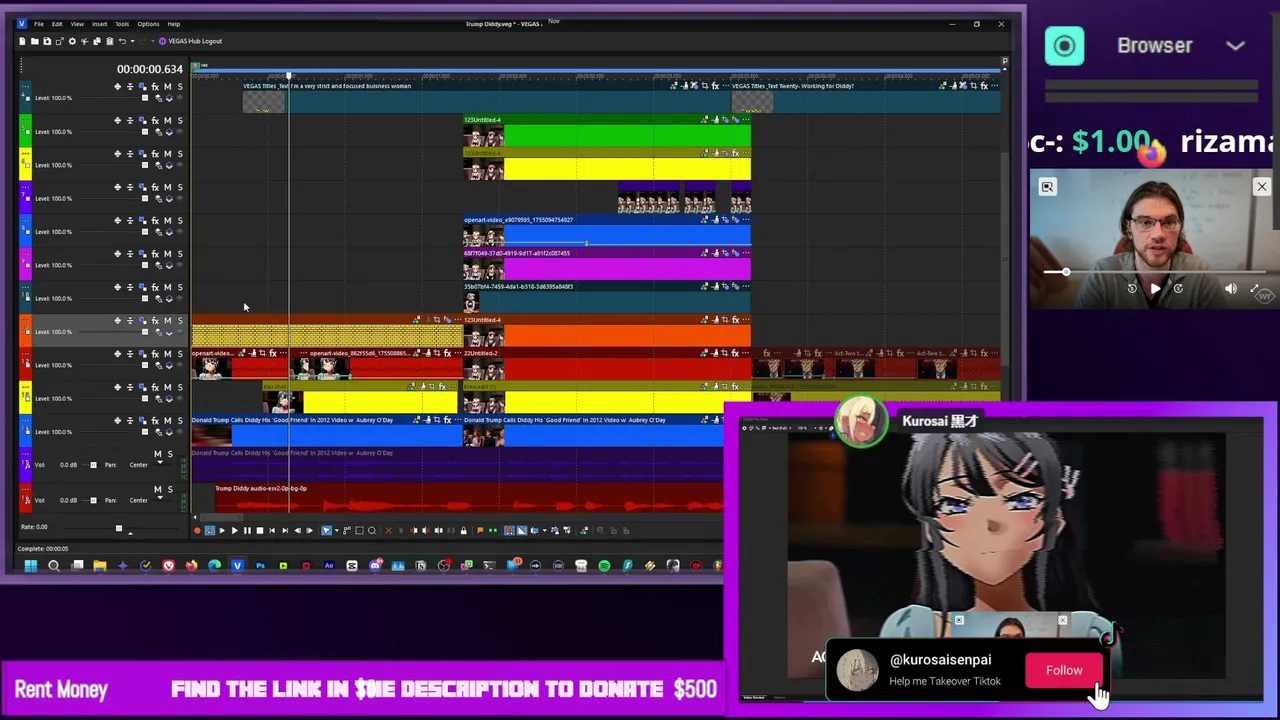Open project Properties gear icon
The height and width of the screenshot is (720, 1280).
[x=72, y=41]
